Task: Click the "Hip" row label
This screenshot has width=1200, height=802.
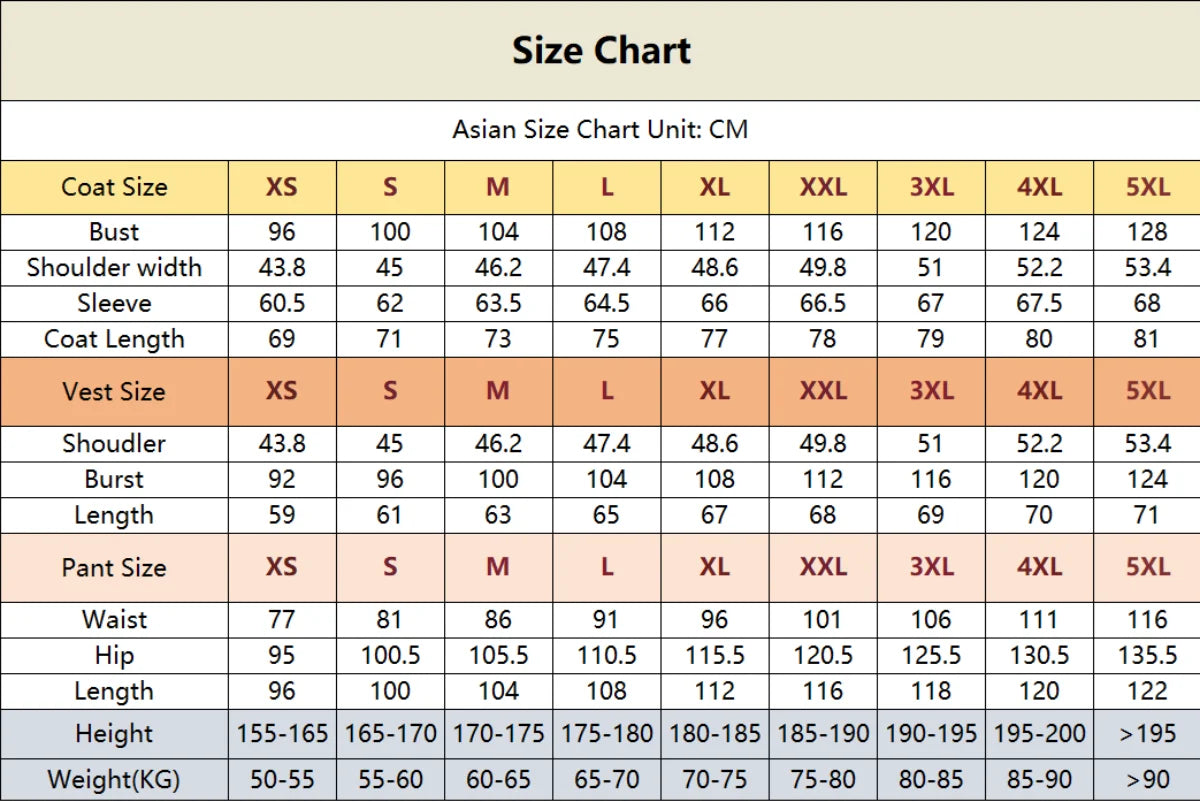Action: [114, 655]
